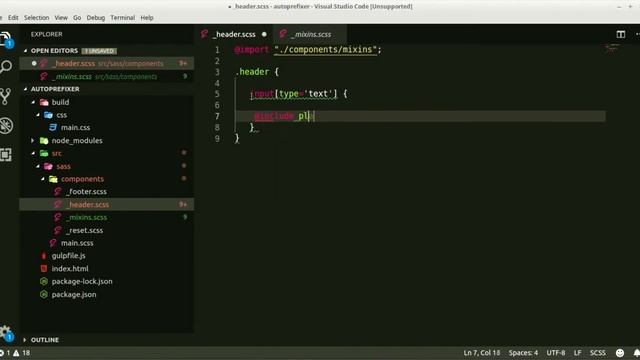Viewport: 640px width, 360px height.
Task: Open _mixins.scss in components folder
Action: [x=87, y=217]
